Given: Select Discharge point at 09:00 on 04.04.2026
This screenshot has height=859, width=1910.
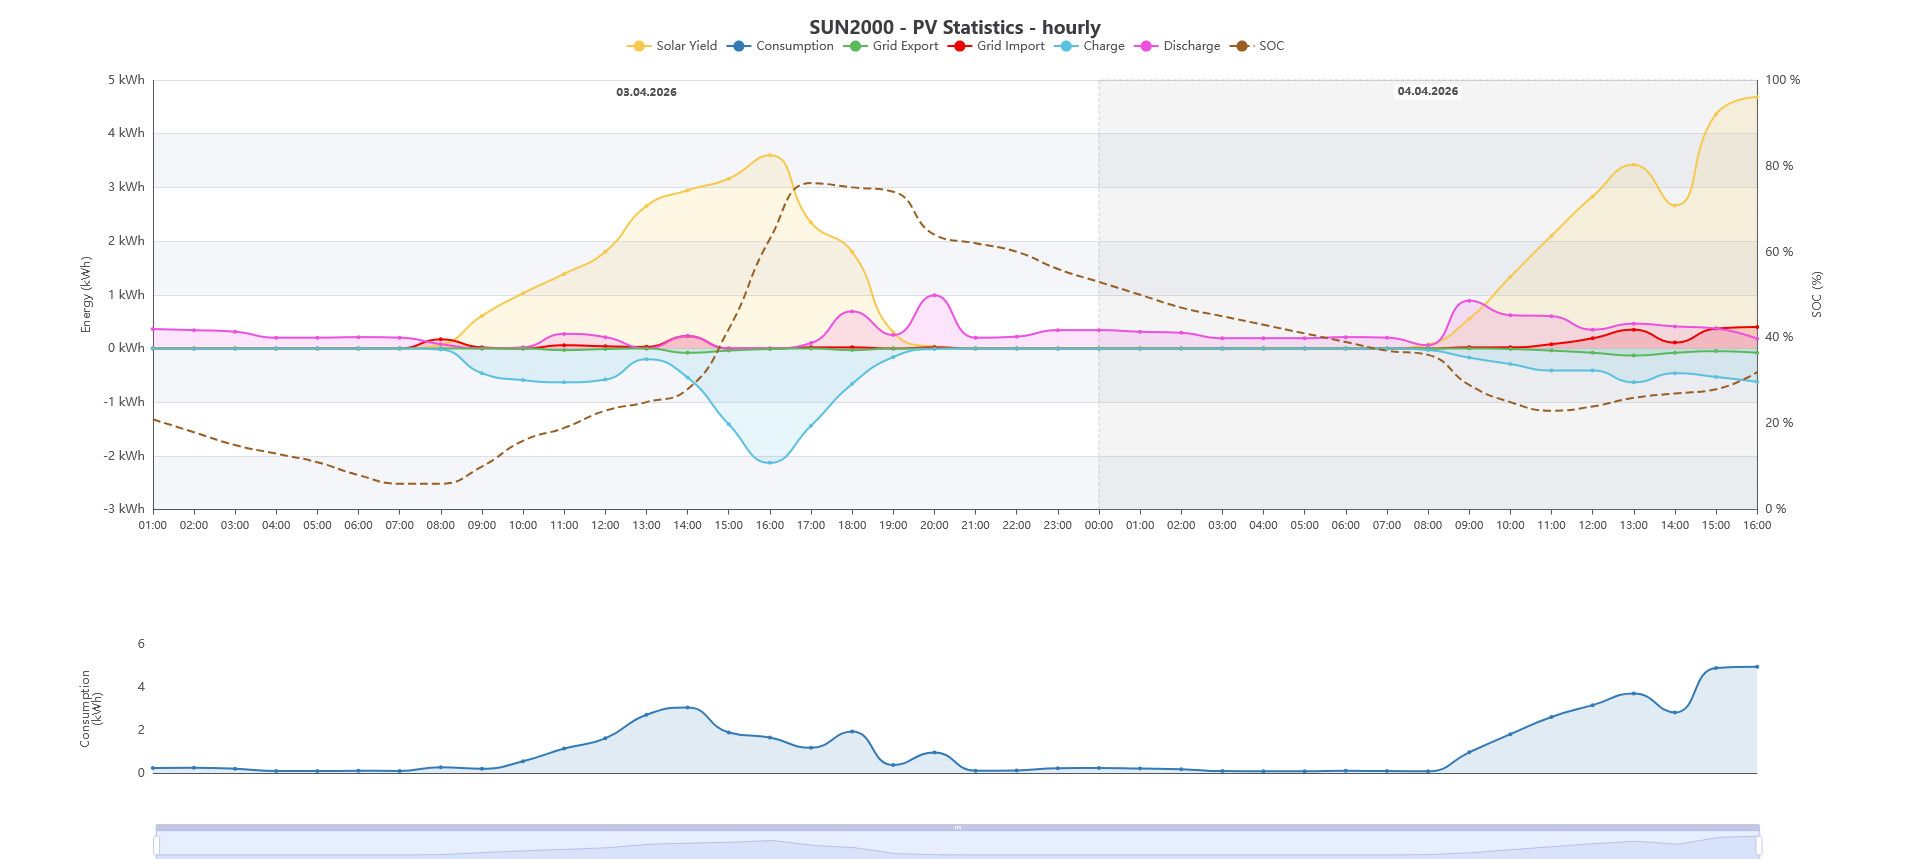Looking at the screenshot, I should [x=1469, y=301].
